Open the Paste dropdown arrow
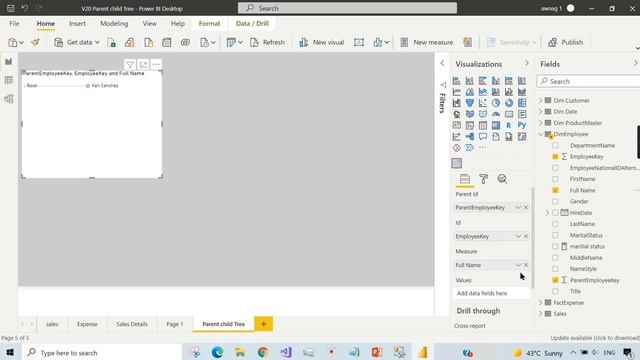 tap(21, 42)
